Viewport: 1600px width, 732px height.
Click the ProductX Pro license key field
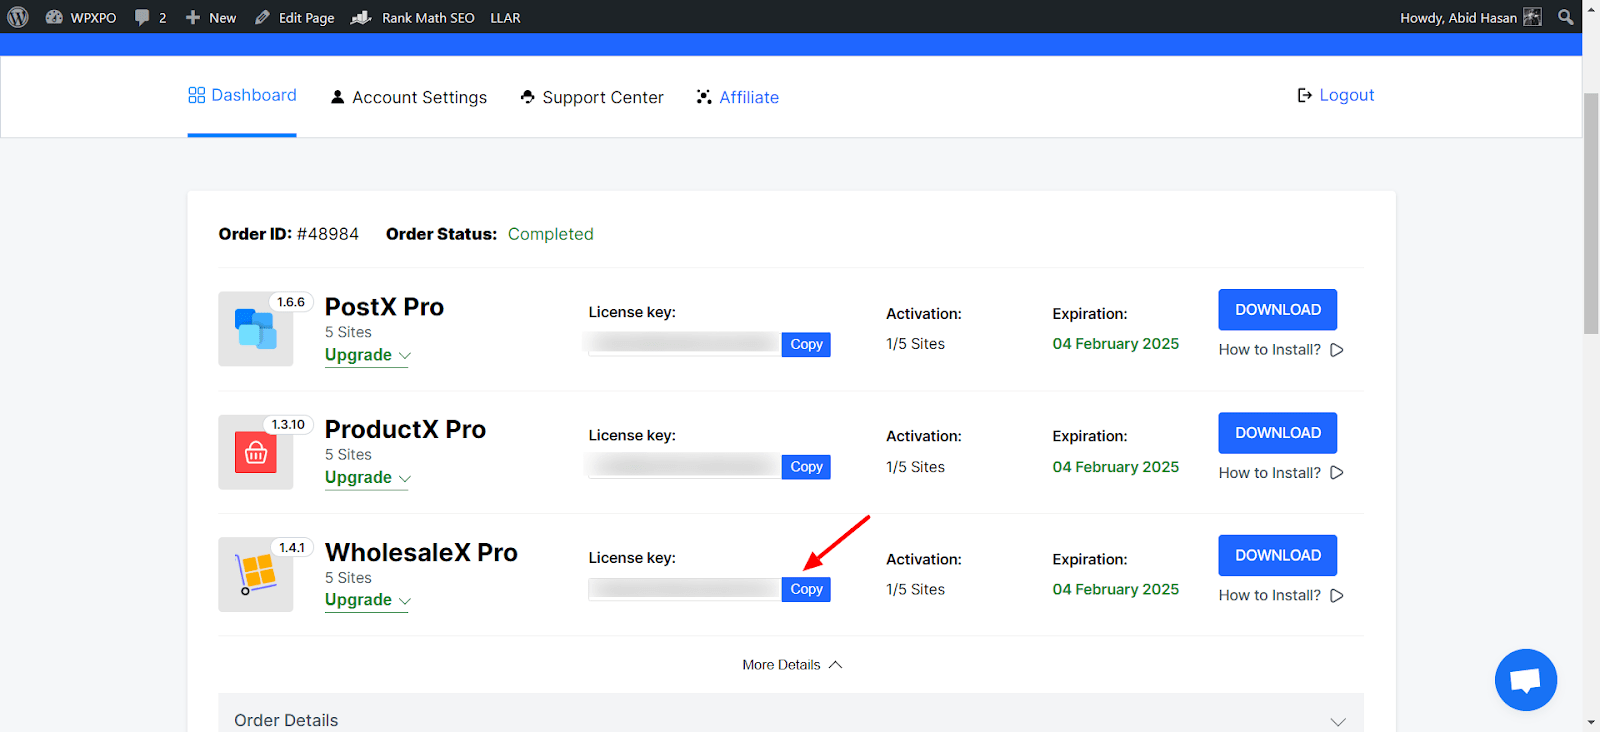[x=685, y=467]
